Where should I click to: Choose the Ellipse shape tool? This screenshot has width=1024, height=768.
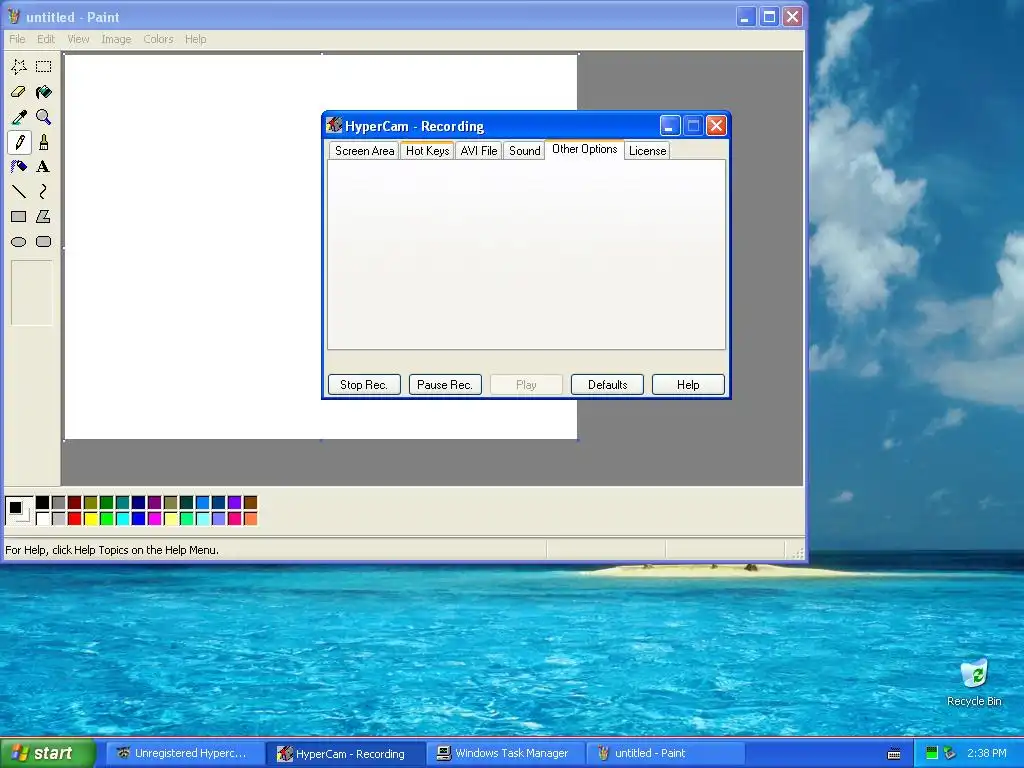click(19, 242)
